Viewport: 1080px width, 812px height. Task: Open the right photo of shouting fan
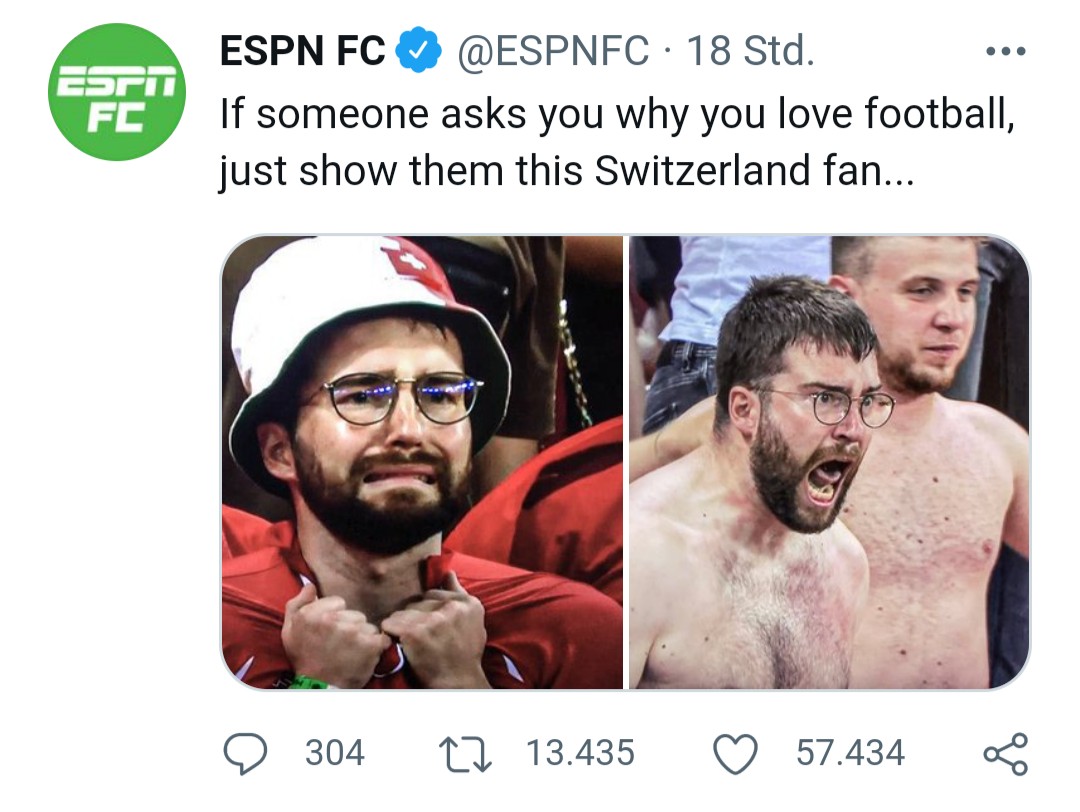pos(829,462)
